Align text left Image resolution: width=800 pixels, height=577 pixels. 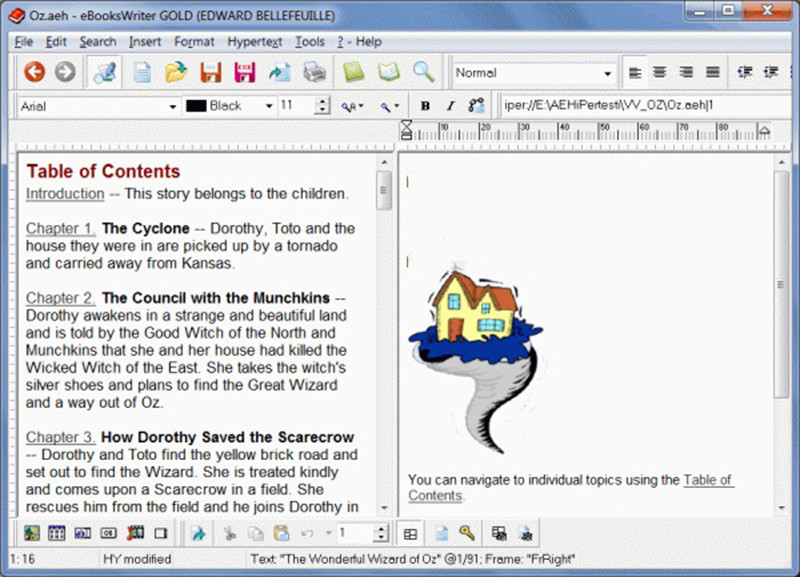pyautogui.click(x=635, y=72)
